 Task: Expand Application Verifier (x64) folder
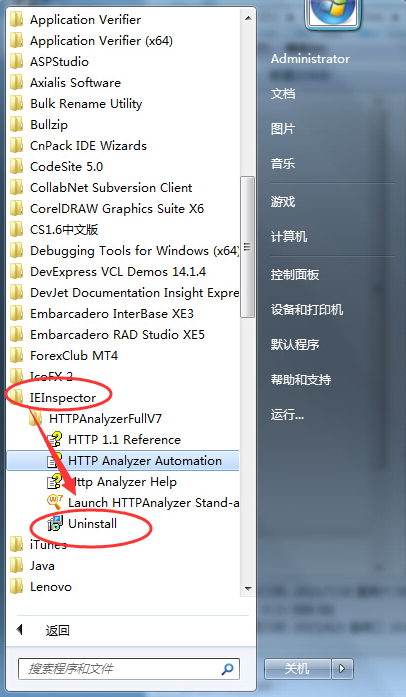tap(101, 40)
